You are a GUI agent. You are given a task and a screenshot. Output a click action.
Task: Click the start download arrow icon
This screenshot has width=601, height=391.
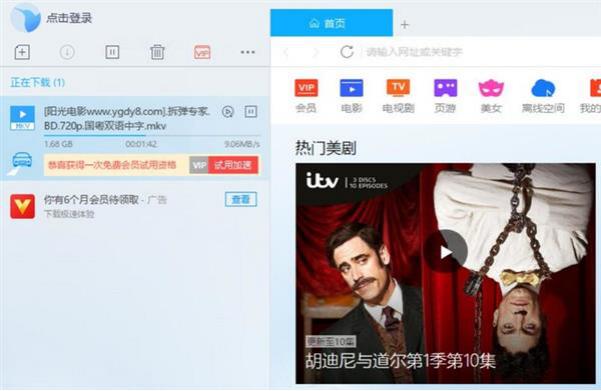pos(67,52)
